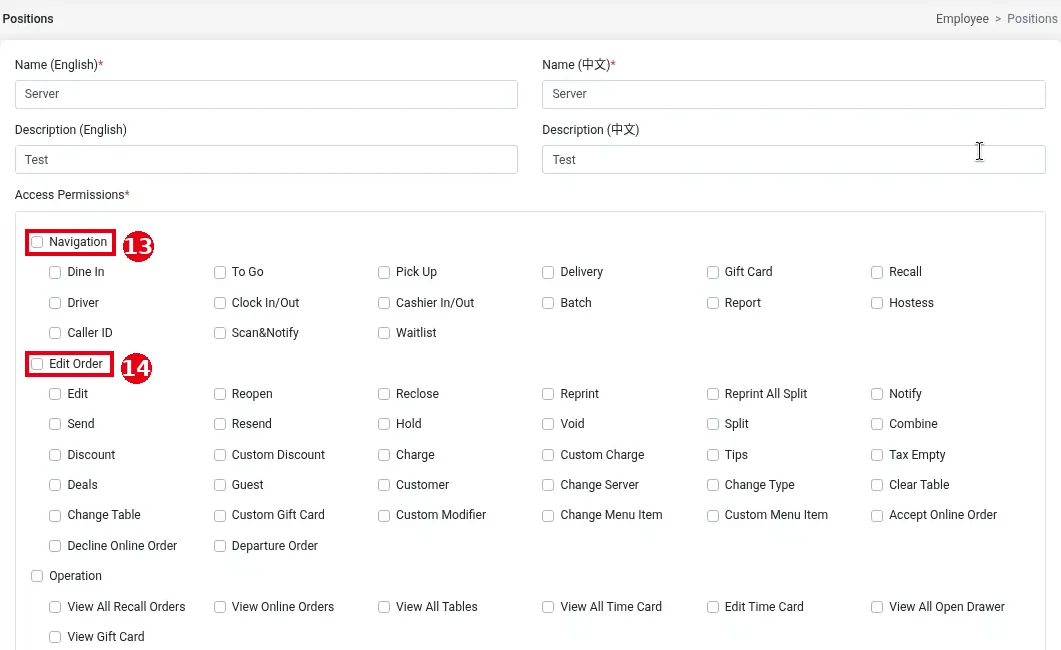
Task: Click the Name (中文) input field
Action: (x=793, y=94)
